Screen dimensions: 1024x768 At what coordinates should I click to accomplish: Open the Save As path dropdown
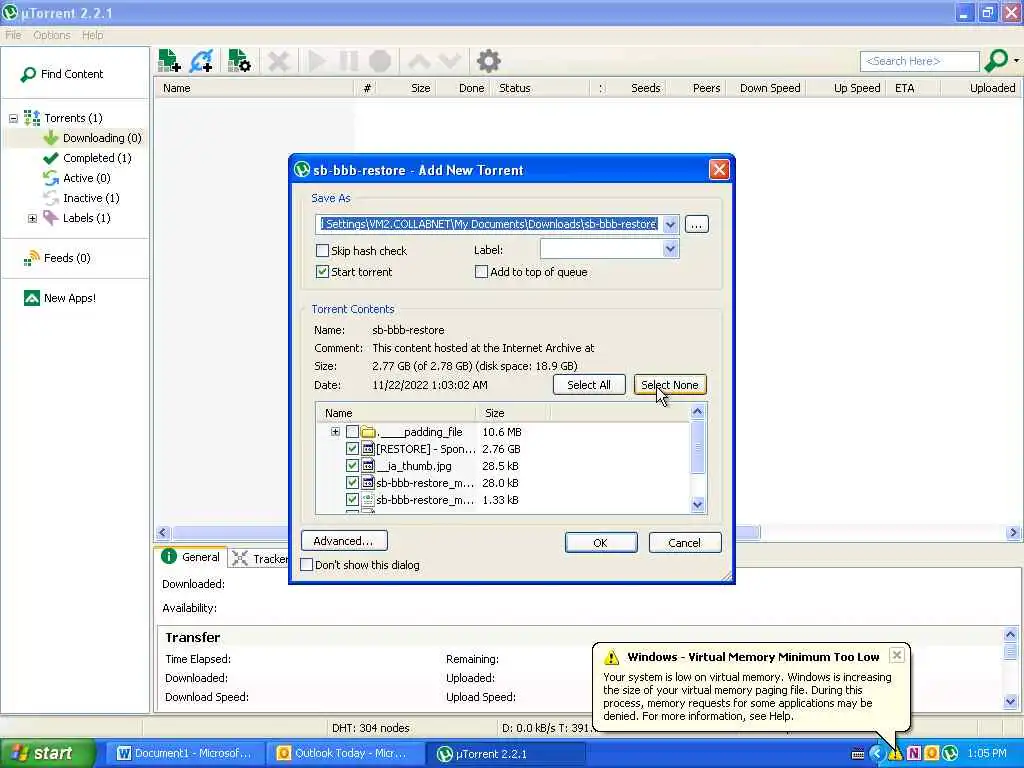[670, 225]
